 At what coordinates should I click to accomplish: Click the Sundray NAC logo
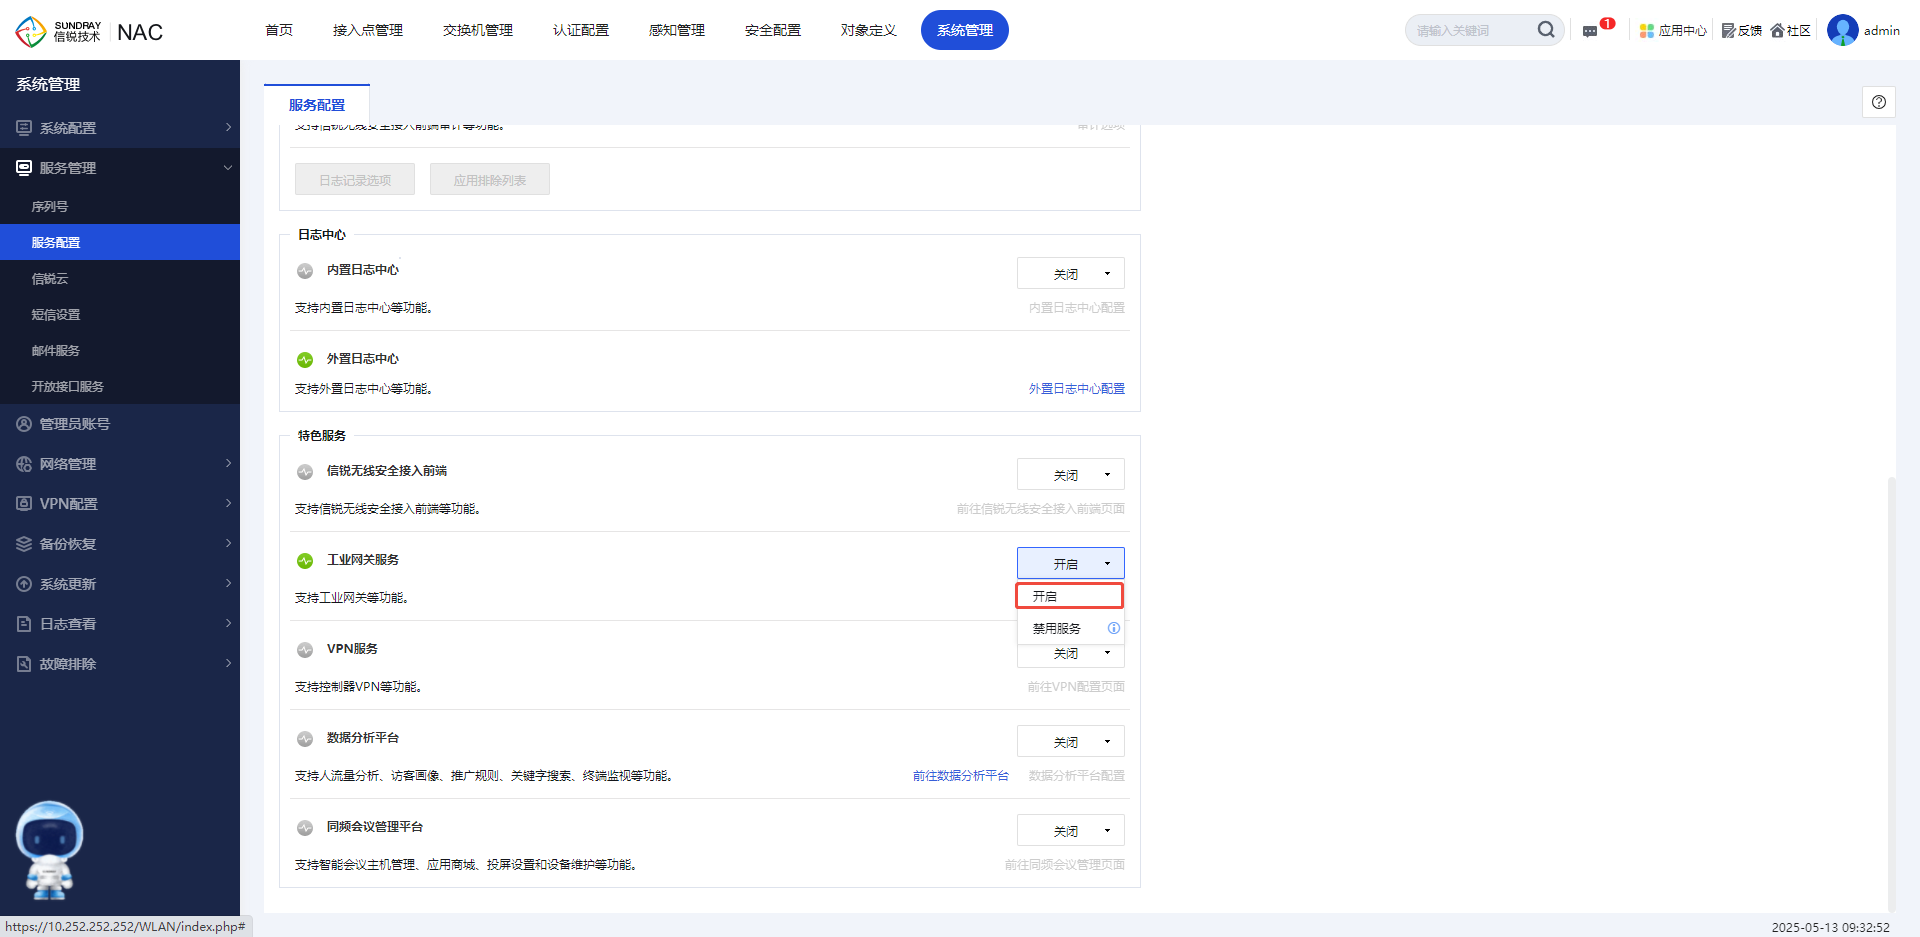89,31
